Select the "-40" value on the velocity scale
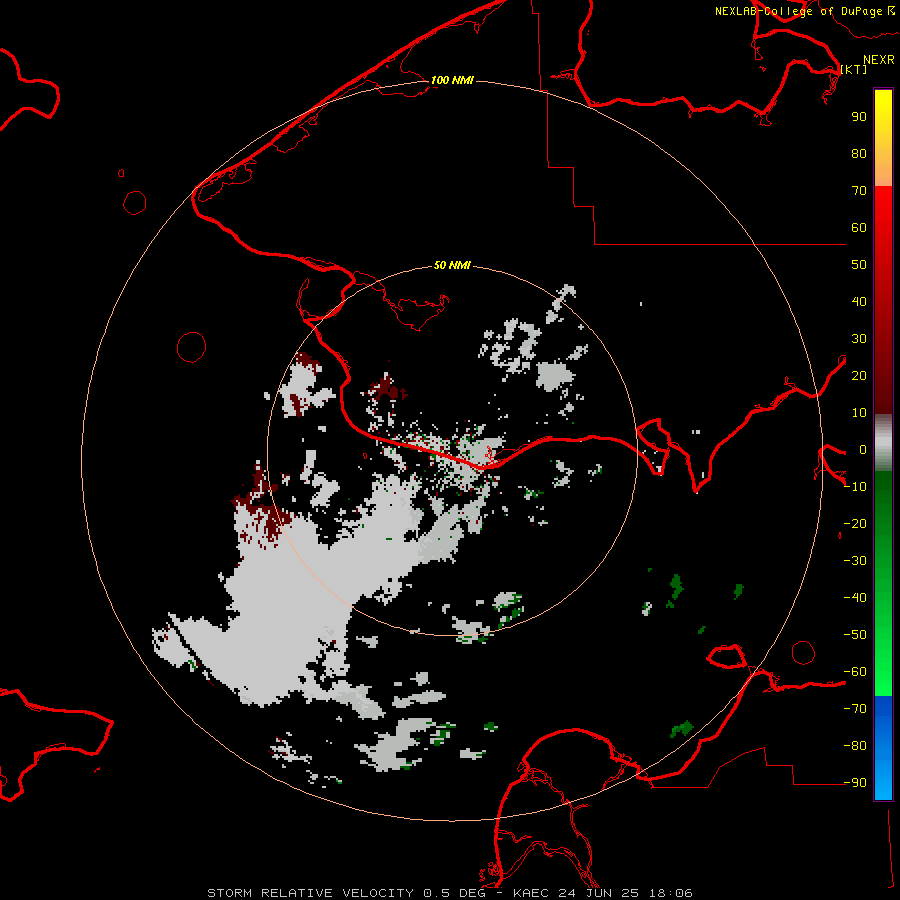The width and height of the screenshot is (900, 900). (855, 598)
